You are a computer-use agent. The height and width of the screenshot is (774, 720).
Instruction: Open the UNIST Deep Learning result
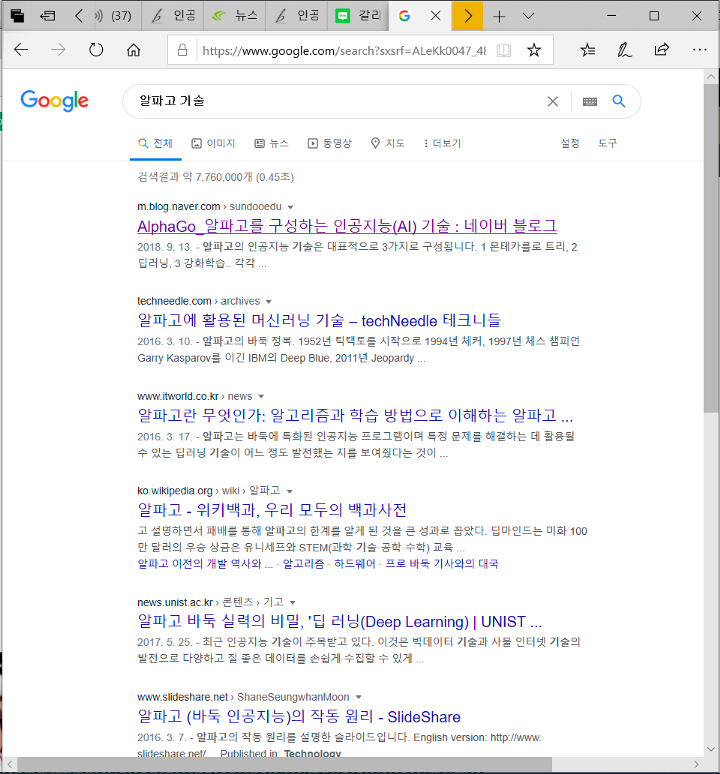340,621
